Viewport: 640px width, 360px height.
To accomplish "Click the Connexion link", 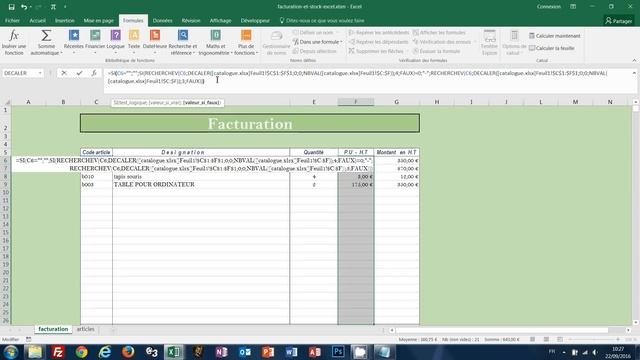I will 549,7.
